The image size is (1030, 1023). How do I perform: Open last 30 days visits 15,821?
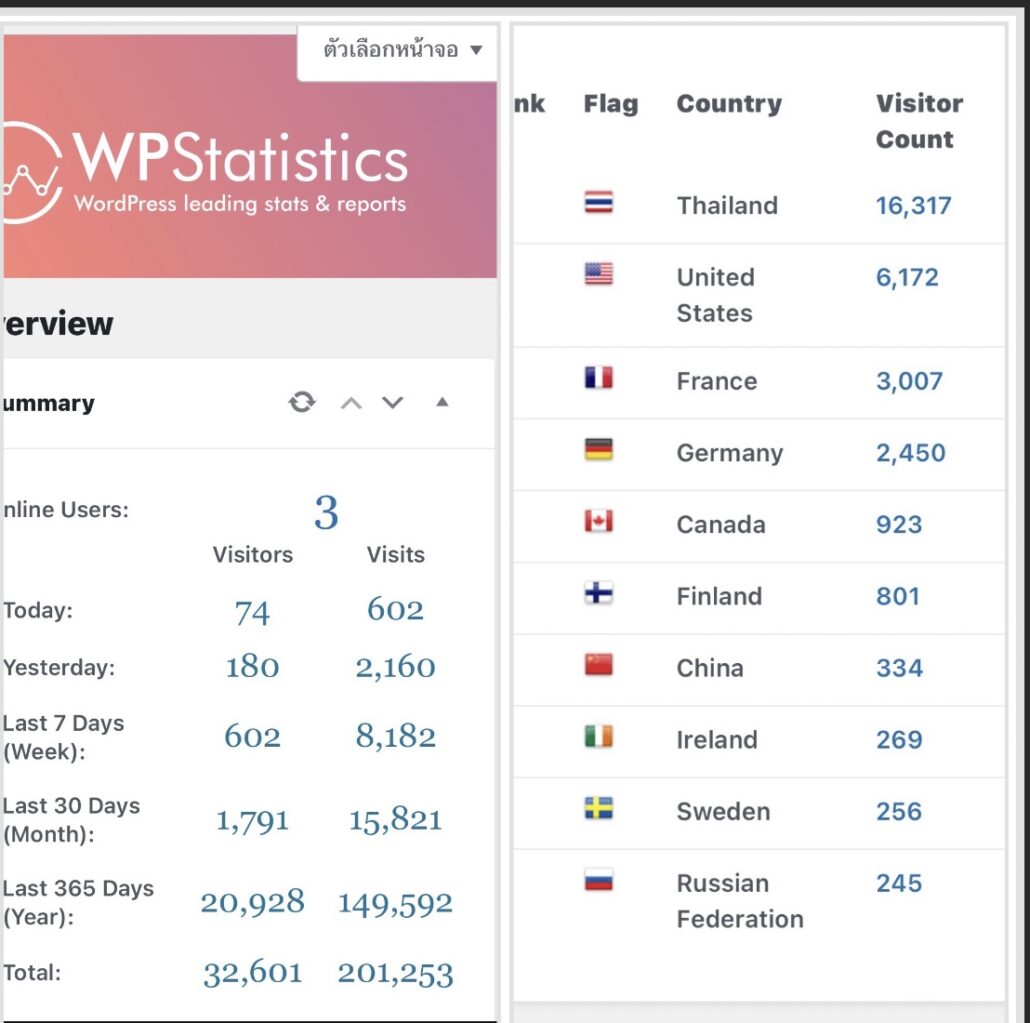(x=395, y=820)
